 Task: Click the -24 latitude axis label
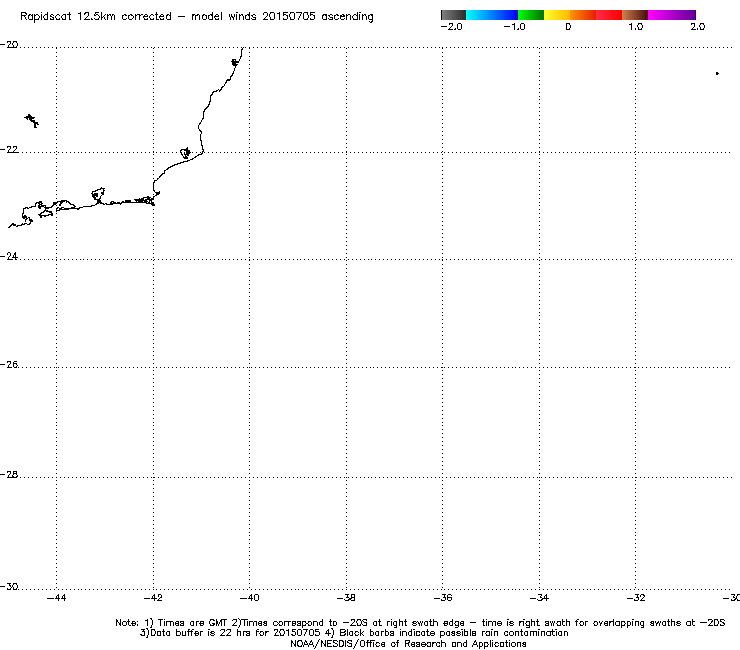[x=9, y=256]
